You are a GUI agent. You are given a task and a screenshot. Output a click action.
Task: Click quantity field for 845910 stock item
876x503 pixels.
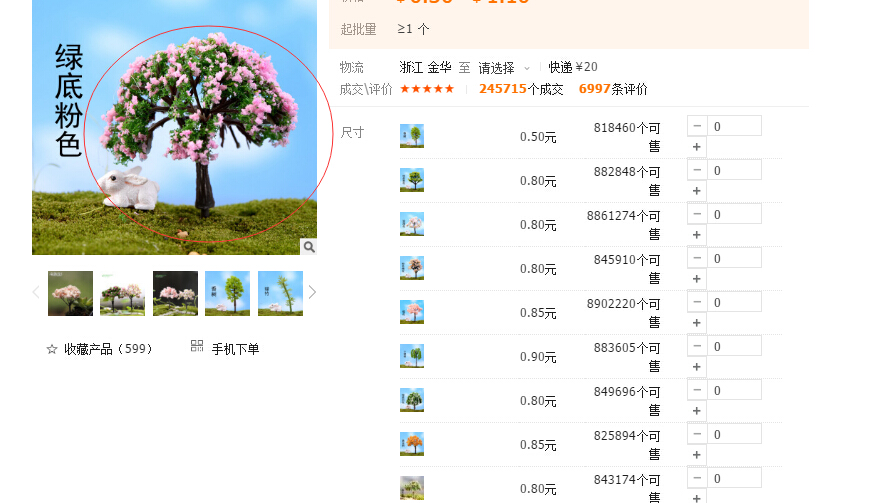[734, 259]
